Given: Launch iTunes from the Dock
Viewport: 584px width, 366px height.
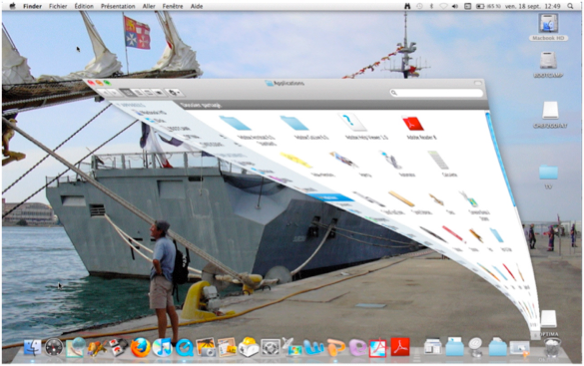Looking at the screenshot, I should pyautogui.click(x=162, y=347).
